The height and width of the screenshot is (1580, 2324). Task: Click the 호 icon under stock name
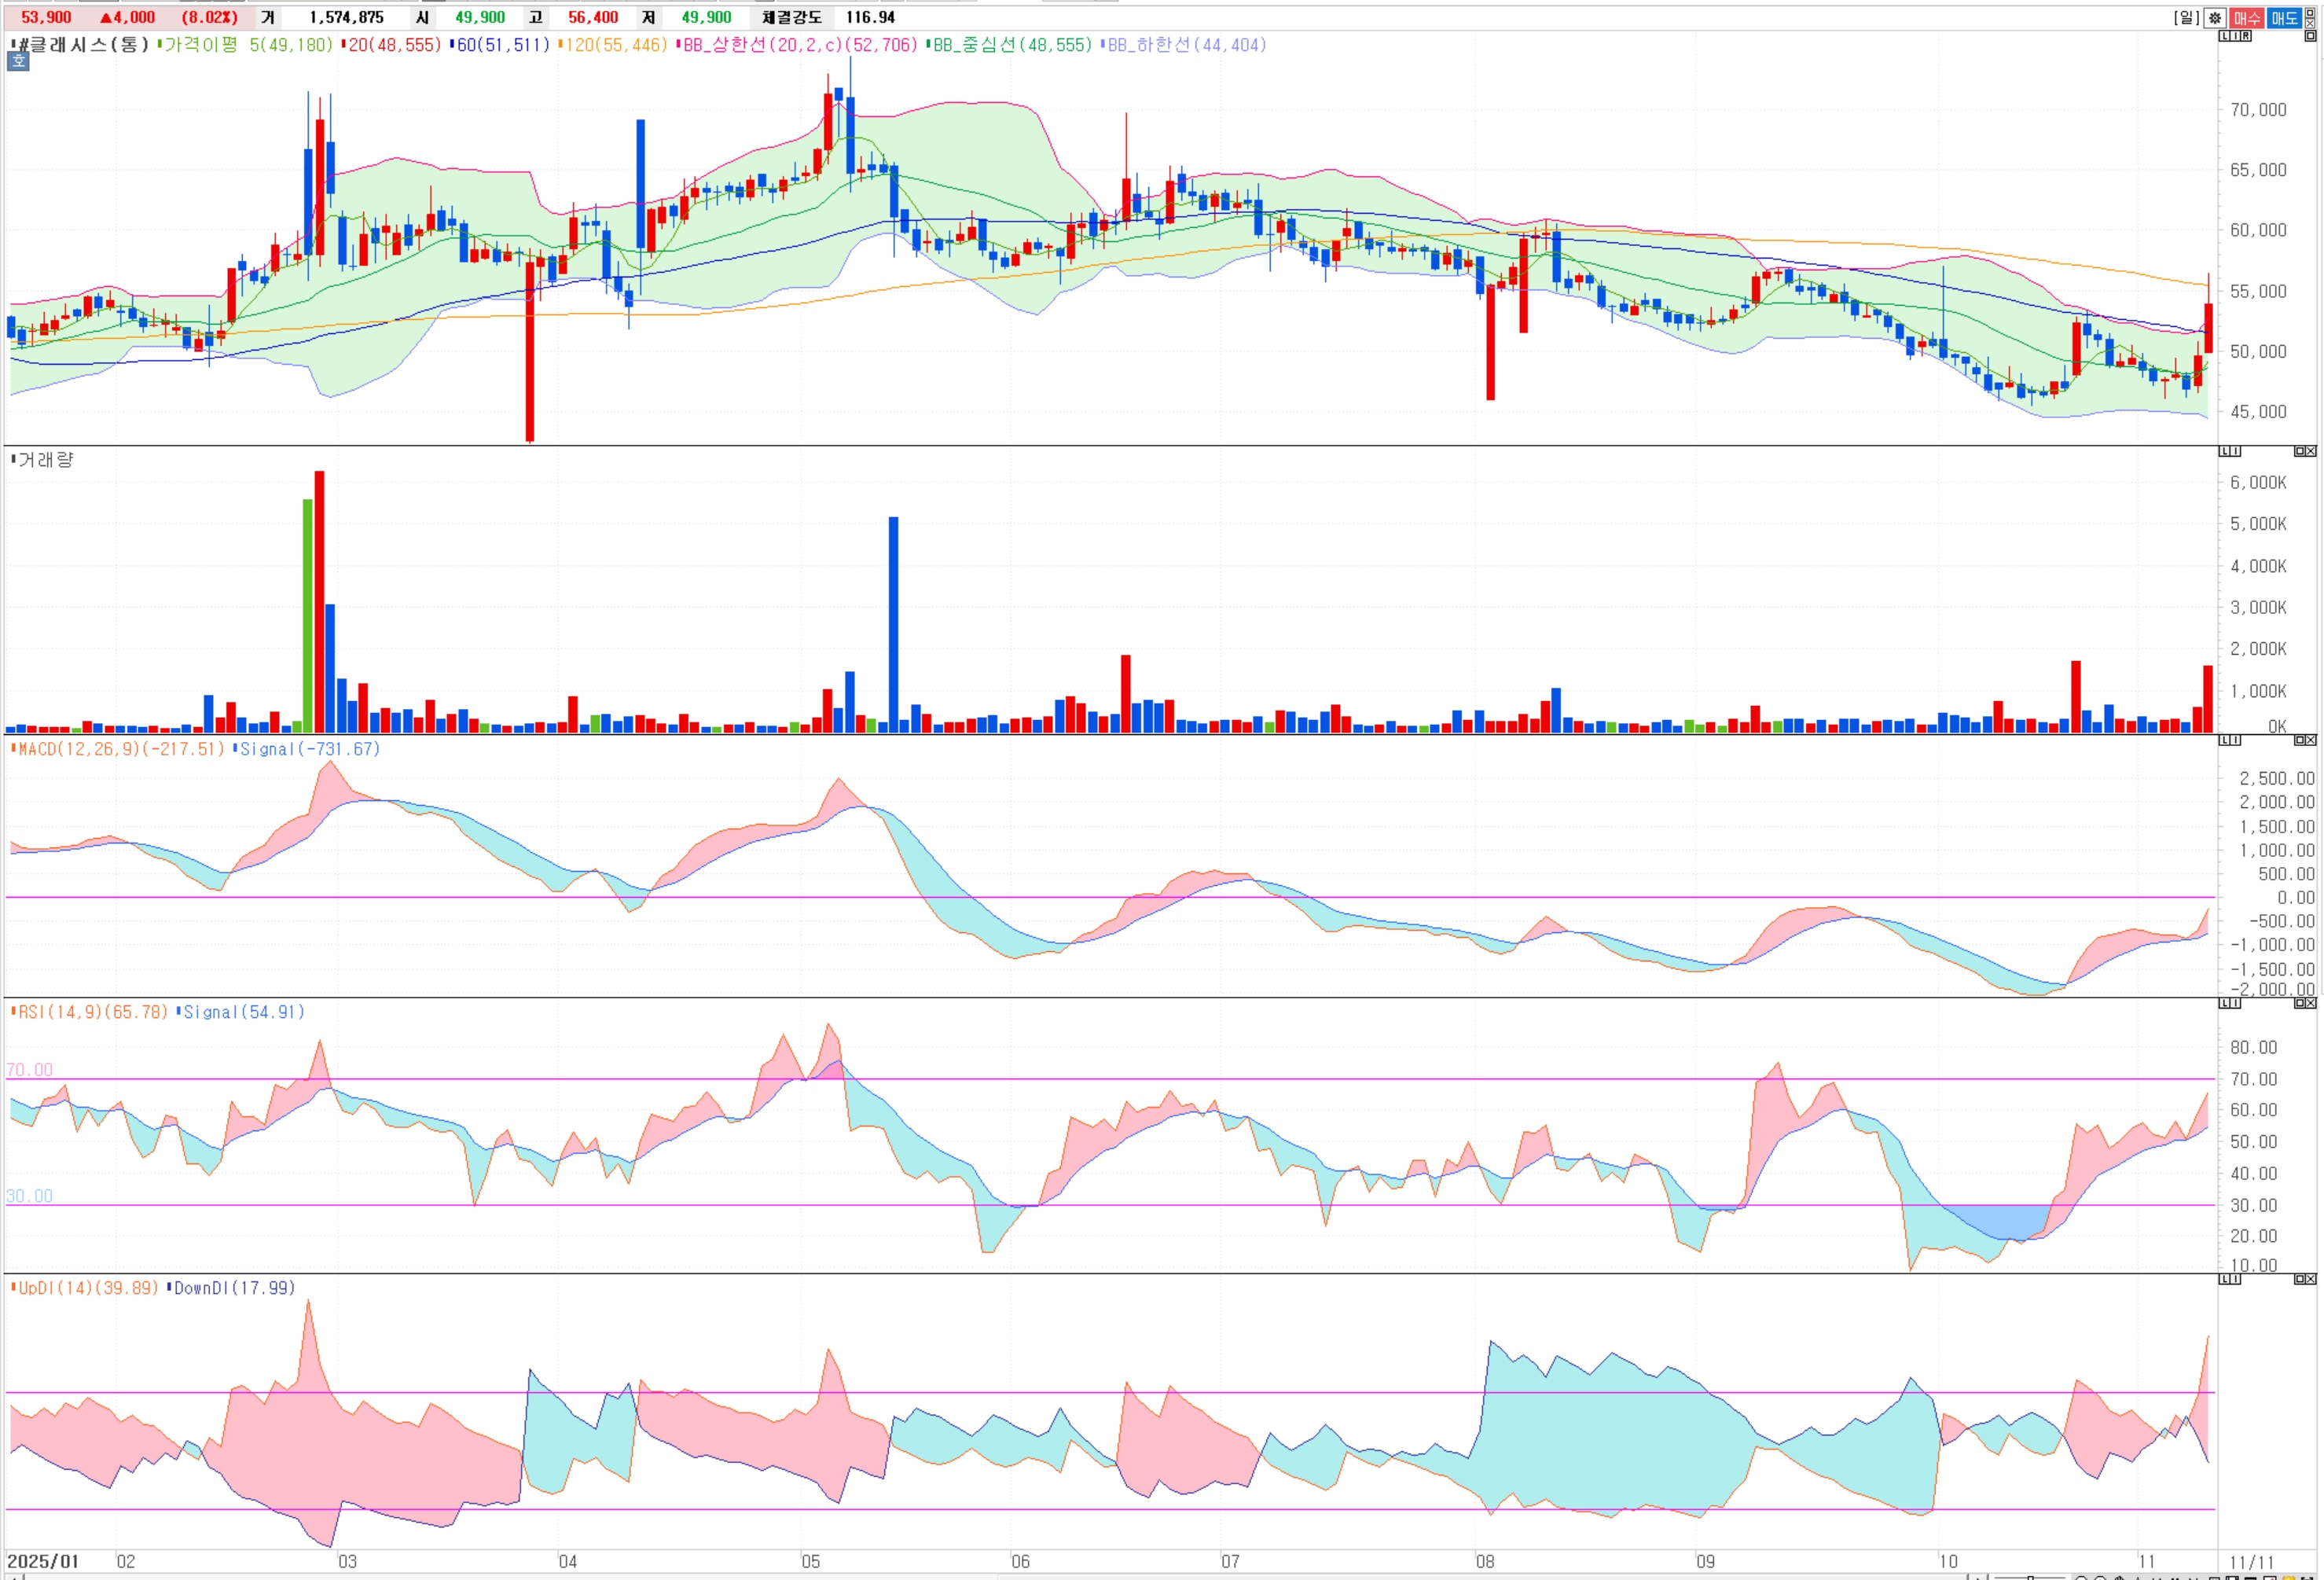tap(18, 62)
